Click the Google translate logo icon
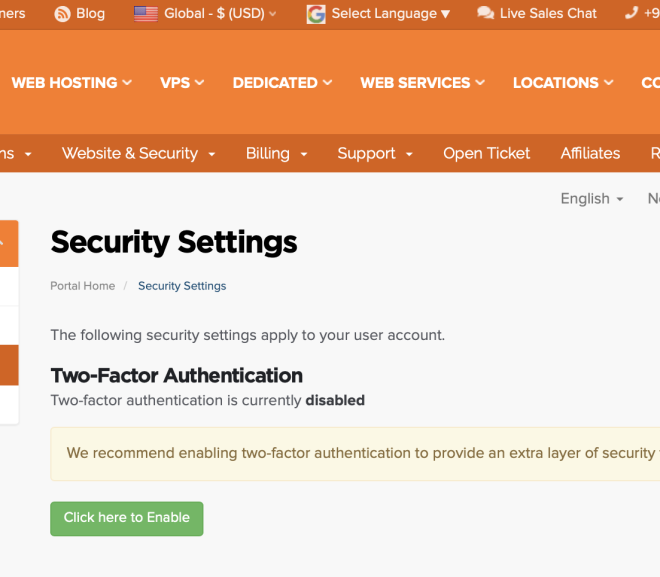The width and height of the screenshot is (660, 577). (x=316, y=14)
